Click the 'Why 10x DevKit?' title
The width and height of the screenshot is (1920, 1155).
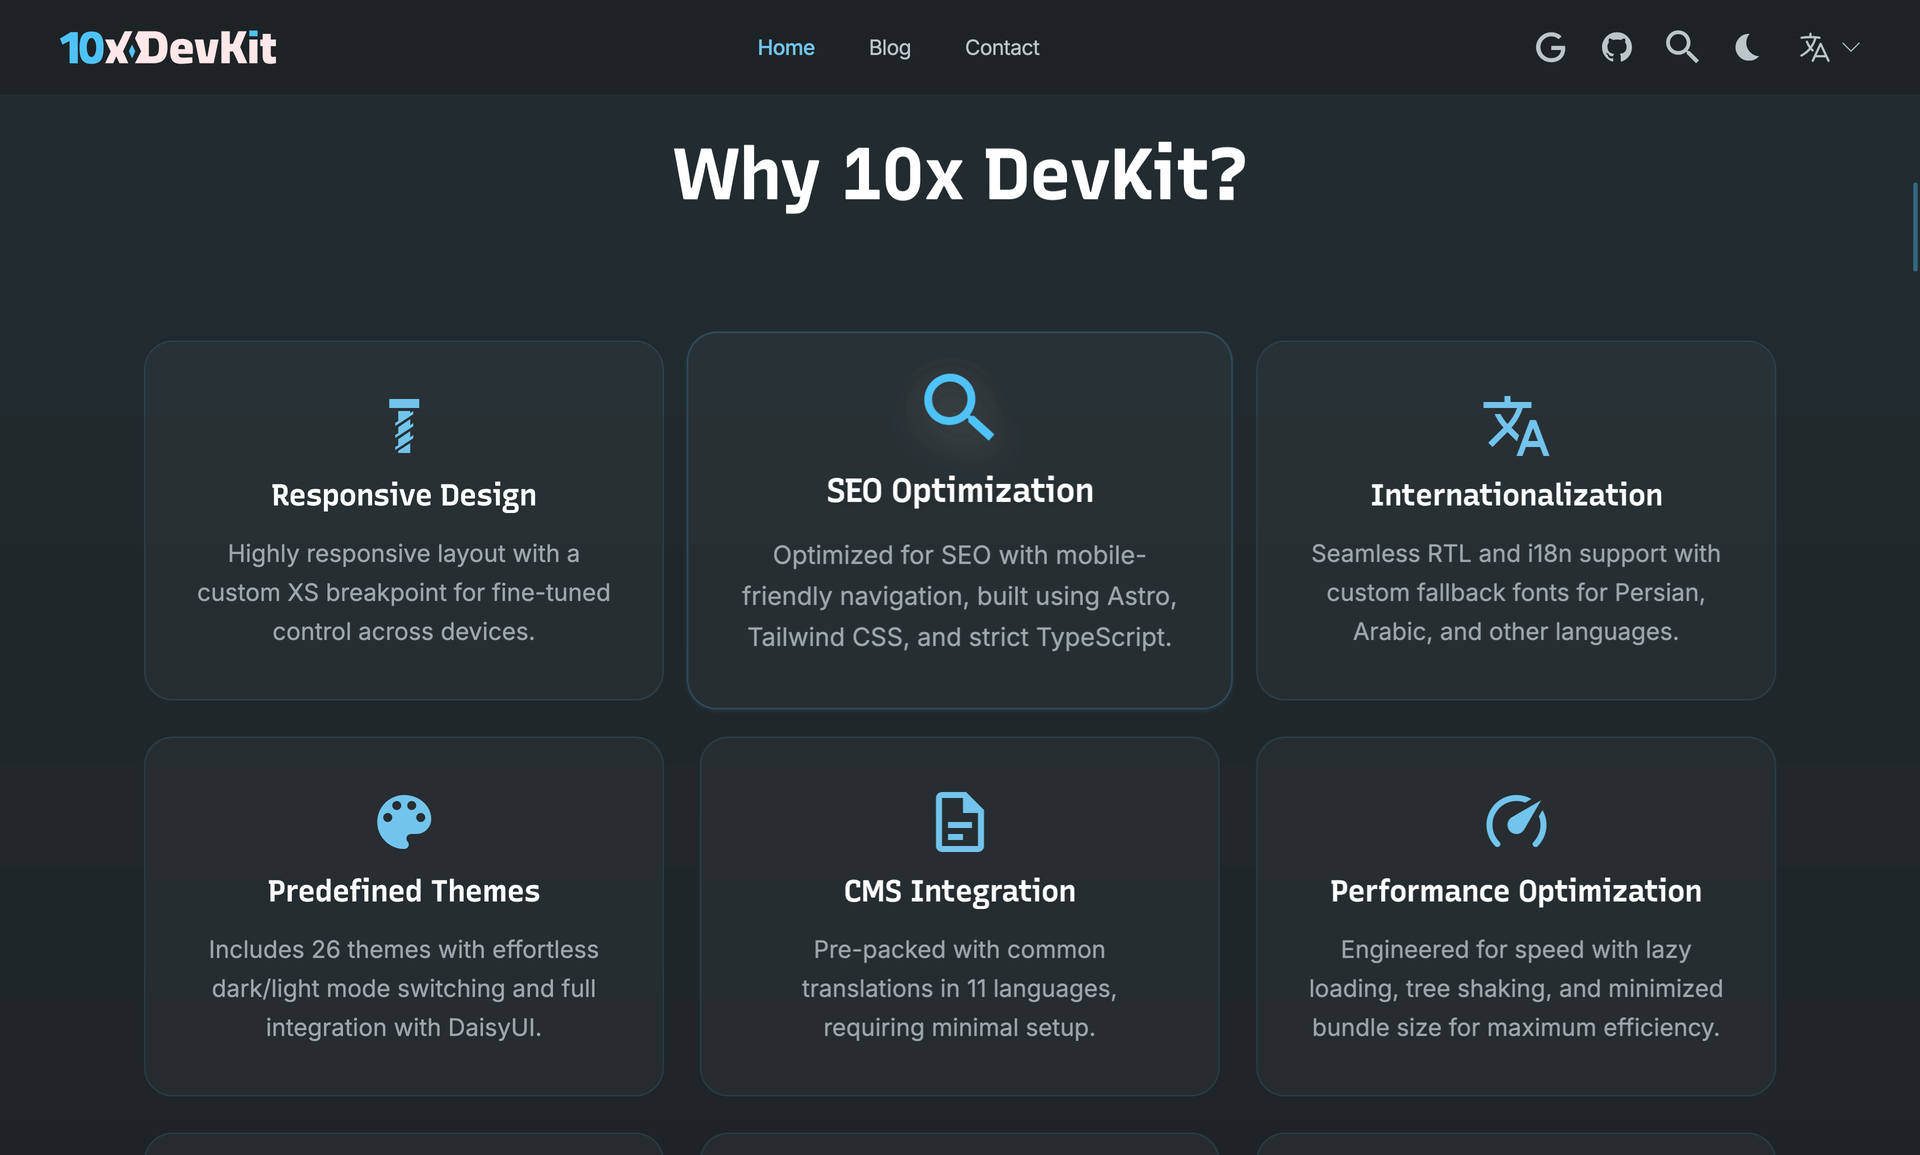[x=959, y=175]
